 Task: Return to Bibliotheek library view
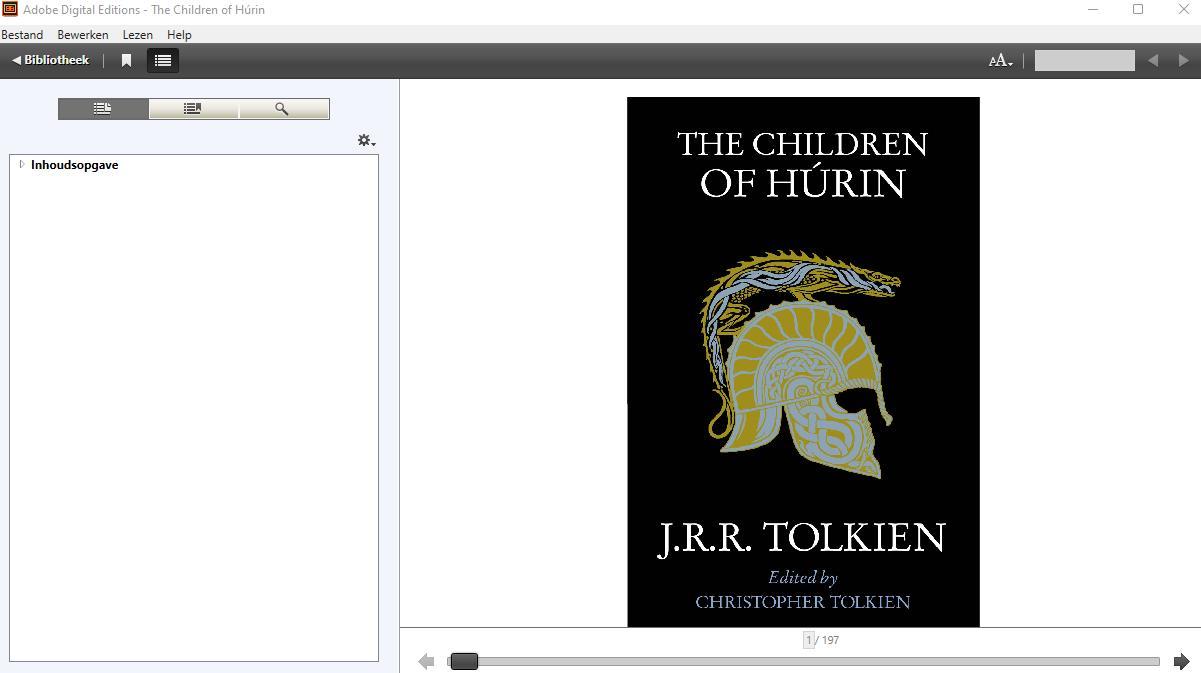(51, 60)
